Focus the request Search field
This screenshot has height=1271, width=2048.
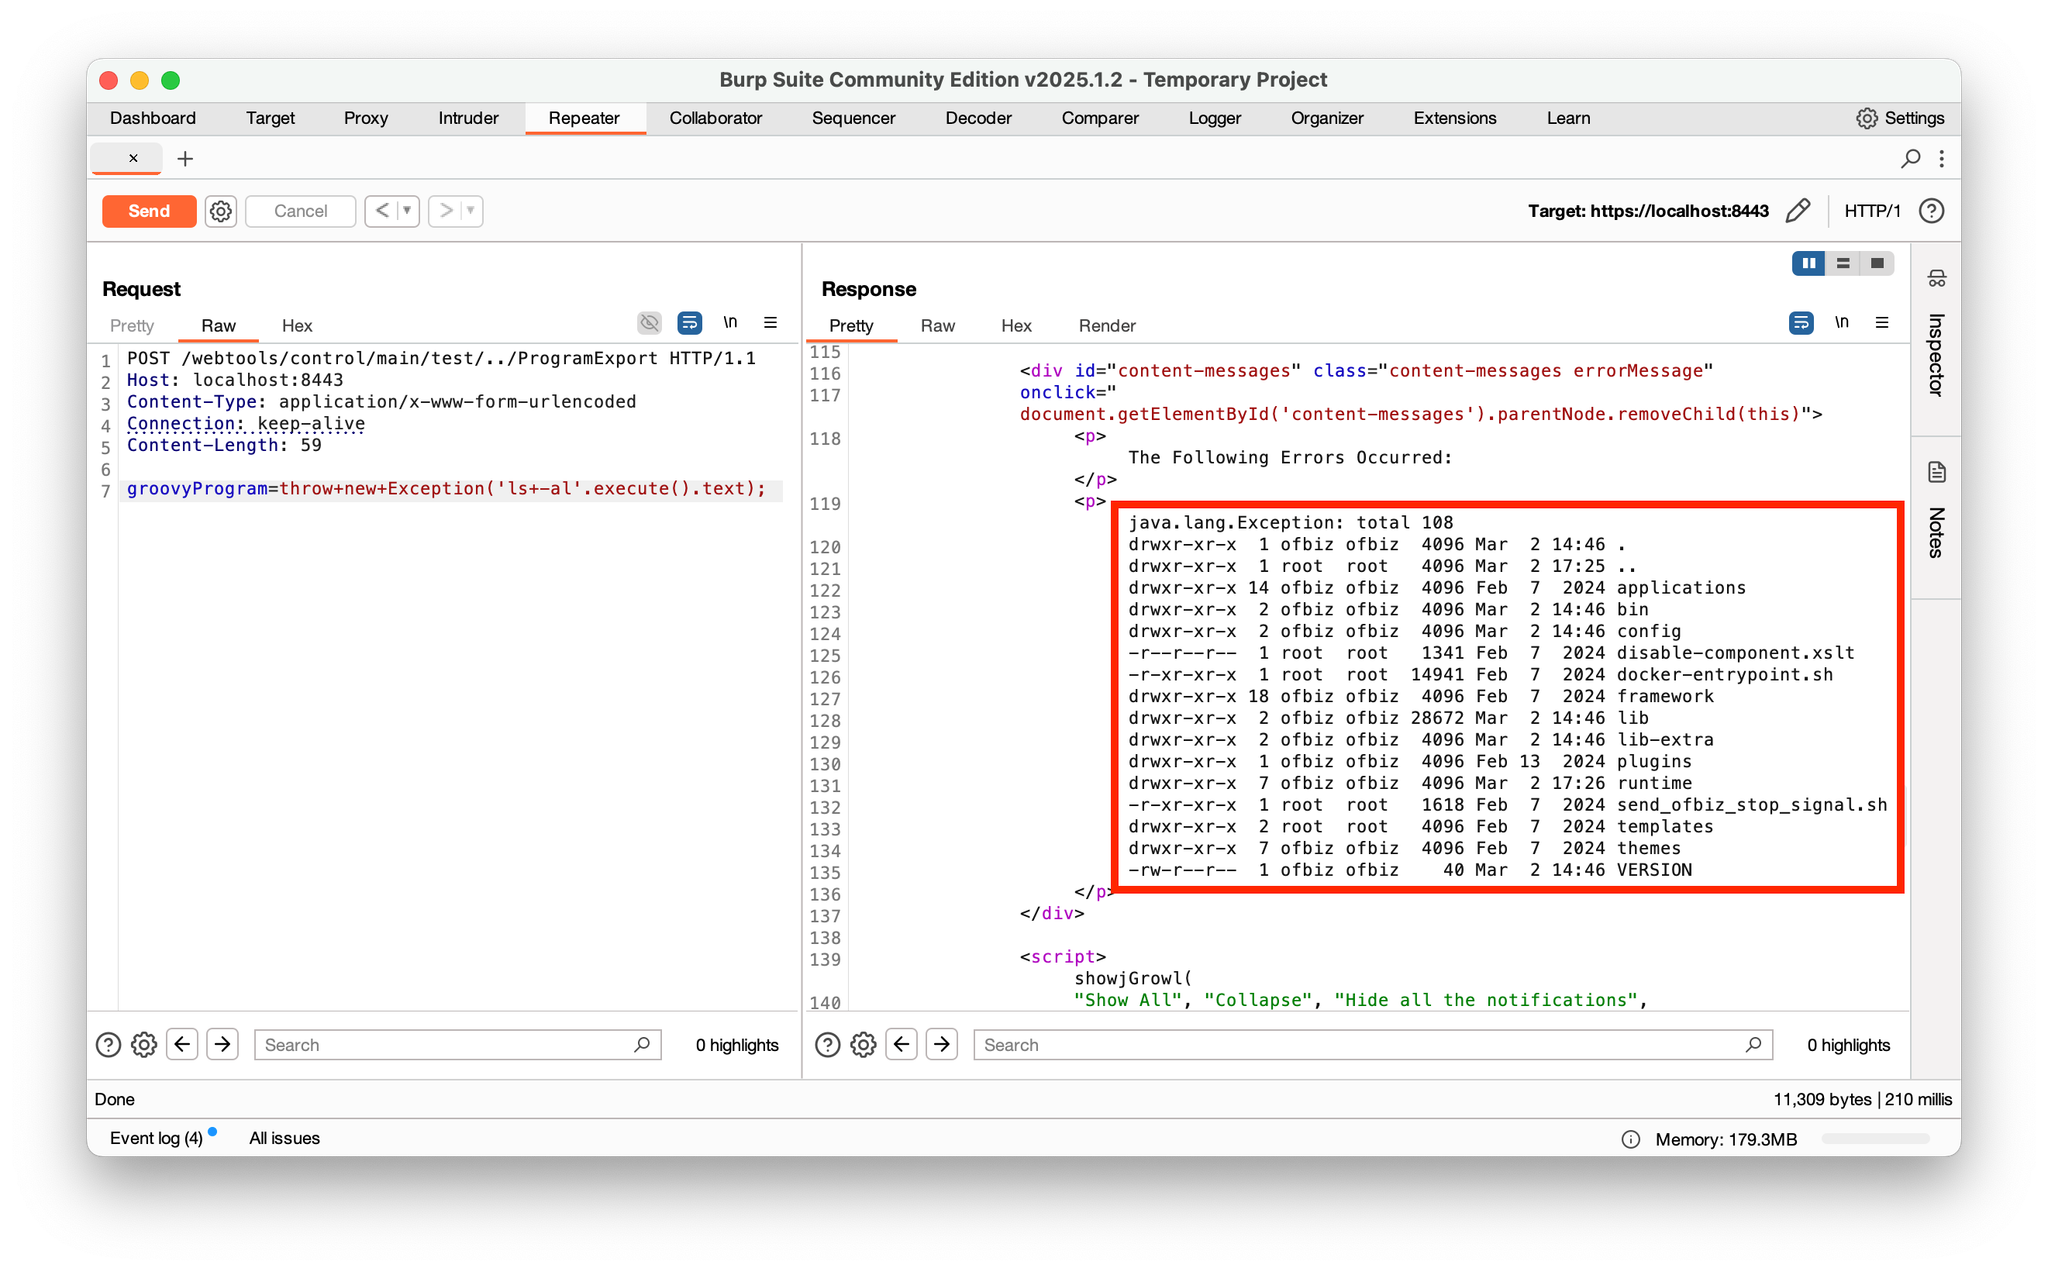tap(458, 1045)
